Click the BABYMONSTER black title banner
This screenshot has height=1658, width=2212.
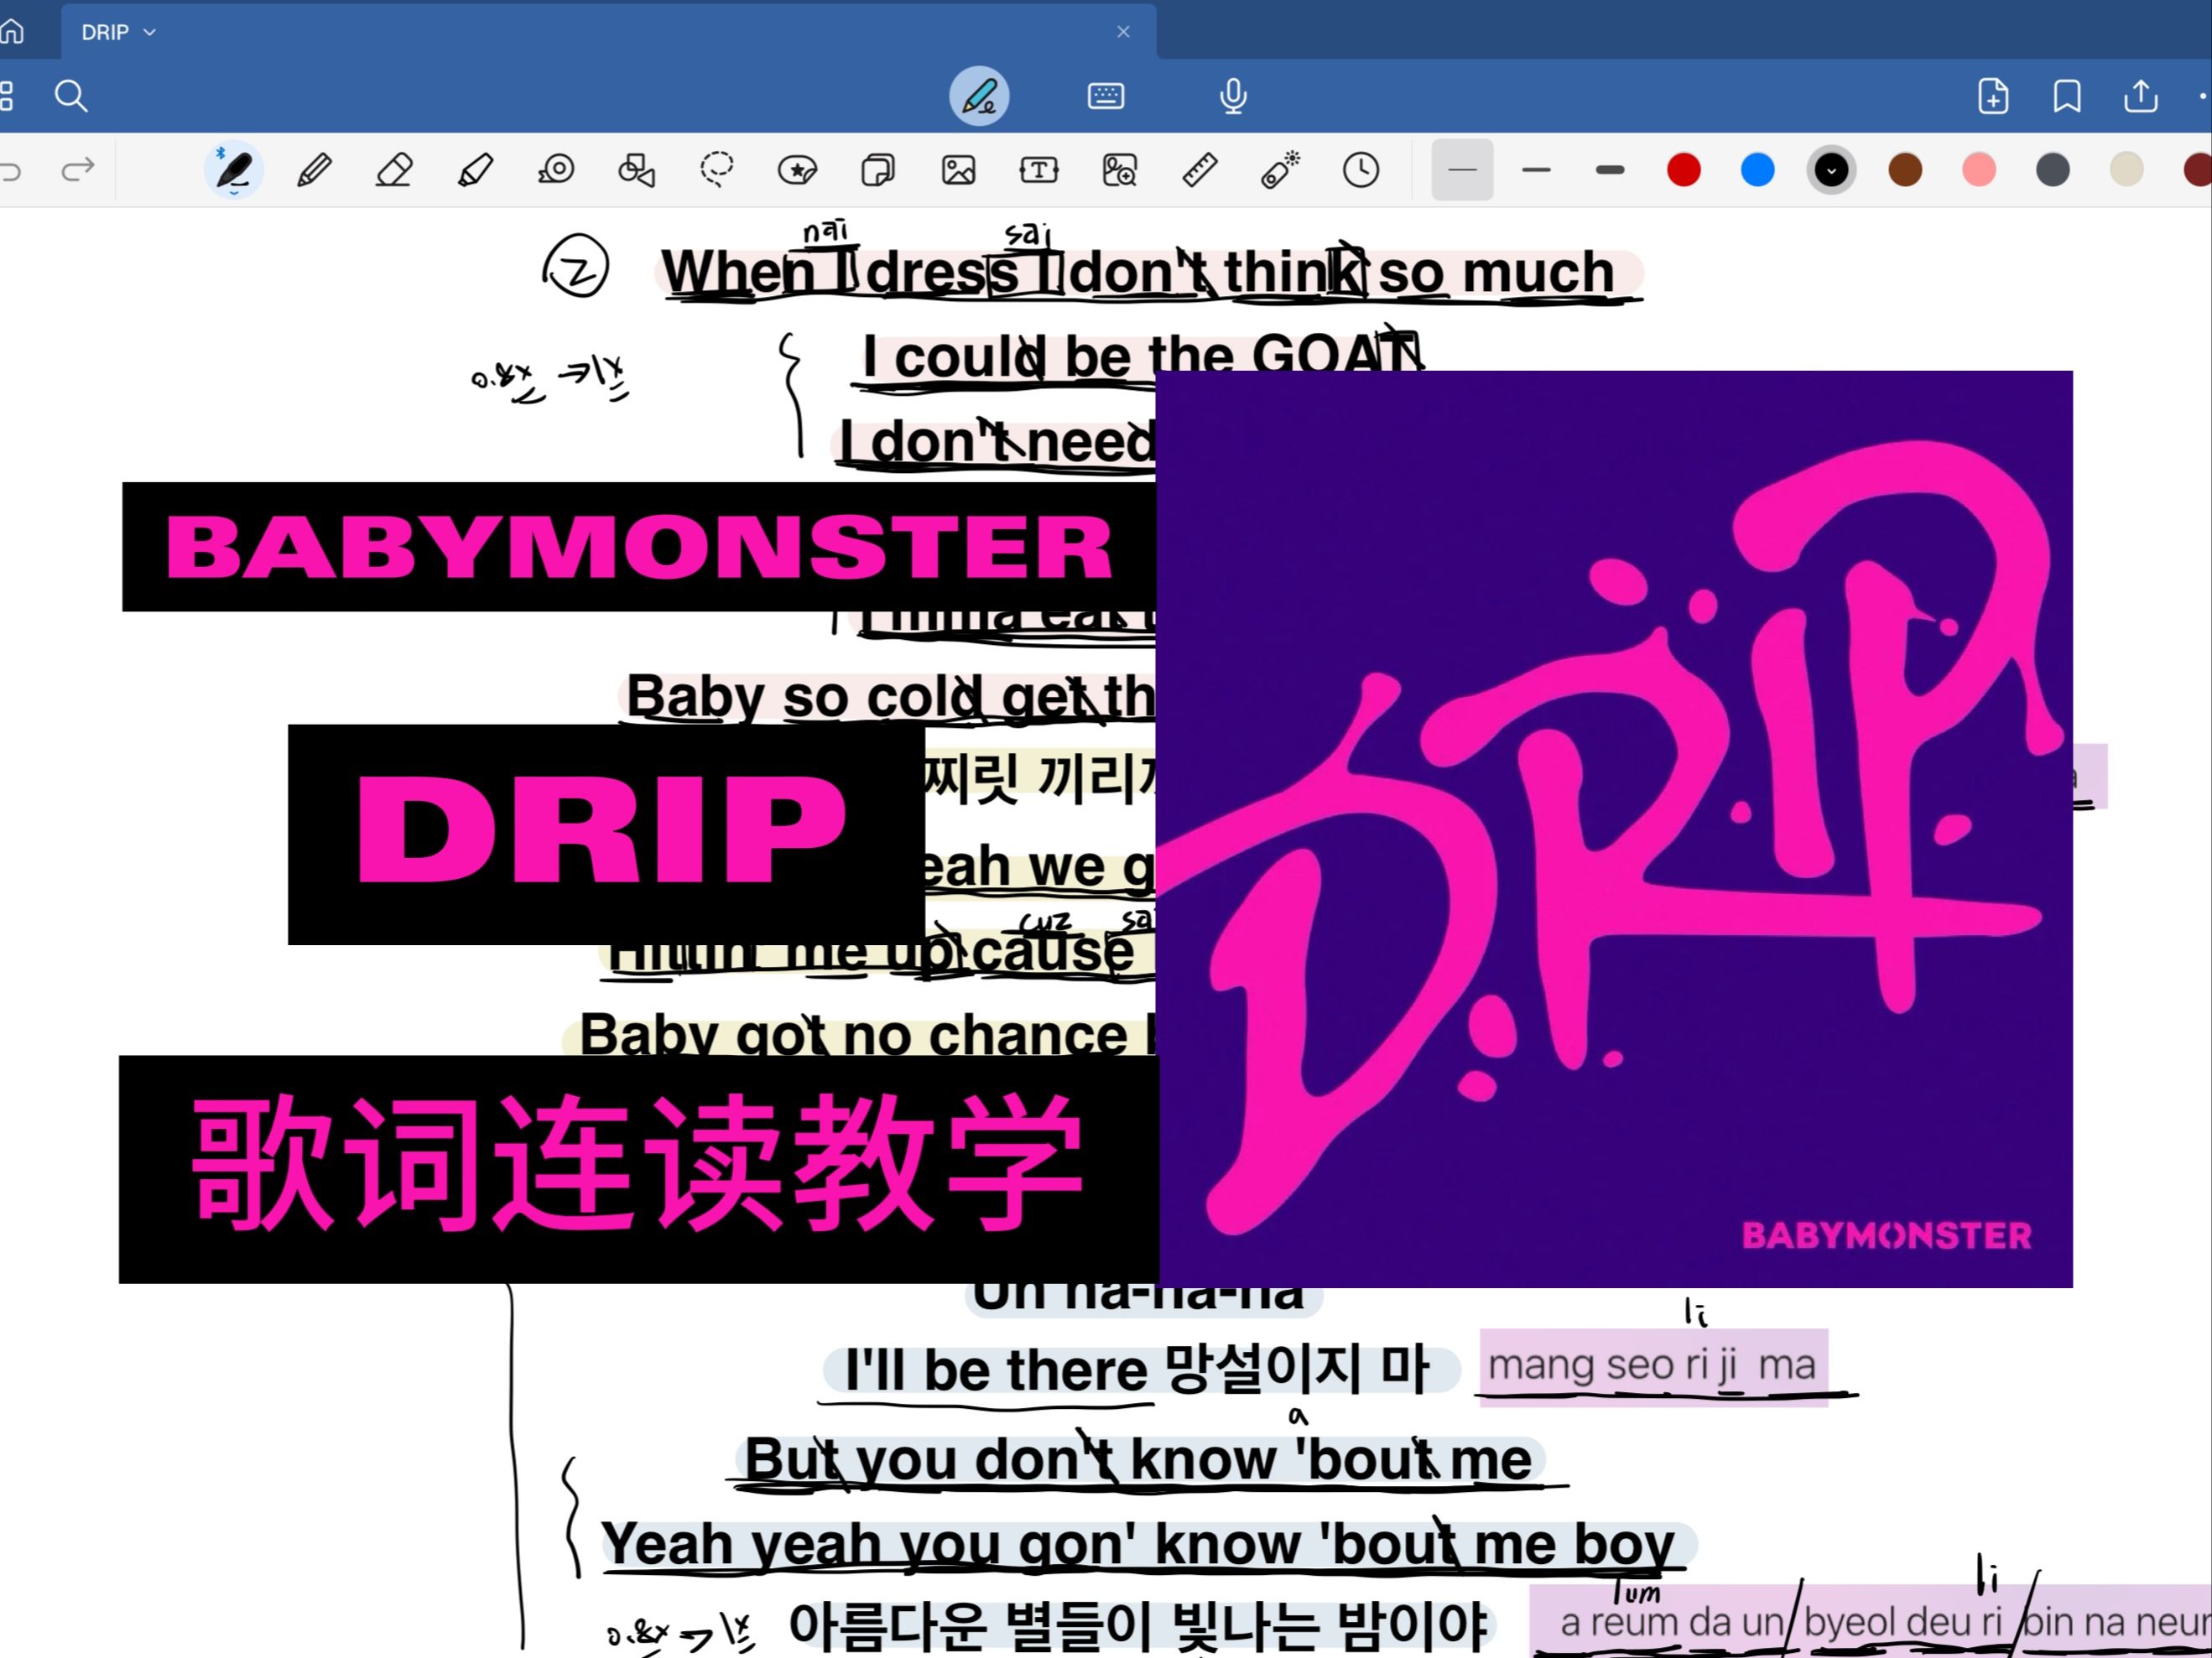click(x=639, y=547)
